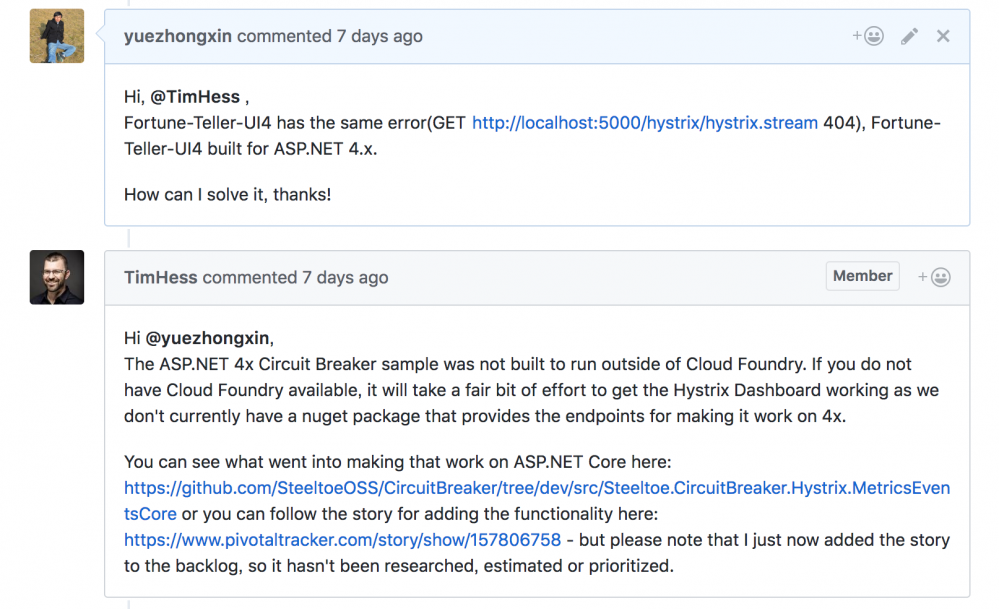999x609 pixels.
Task: Open the pivotaltracker story 157806758 link
Action: point(342,540)
